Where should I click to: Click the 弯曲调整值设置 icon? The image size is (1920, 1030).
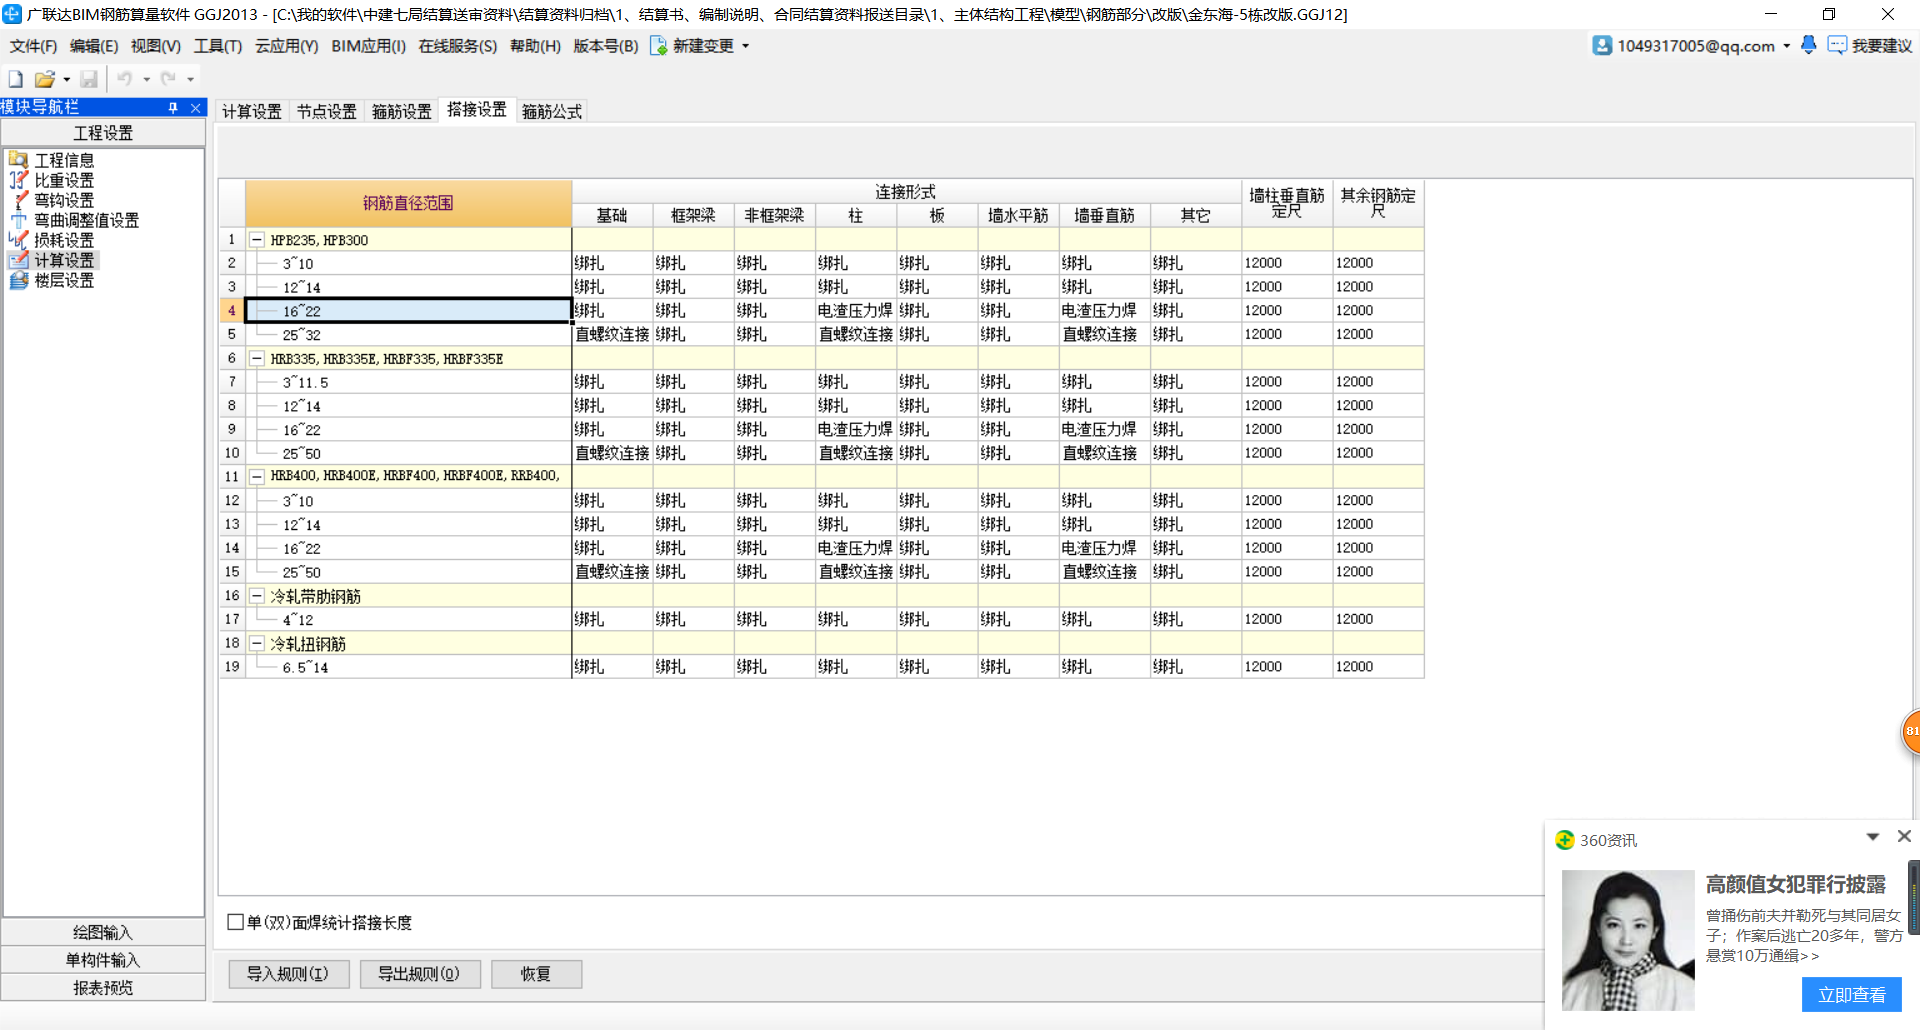pos(18,220)
